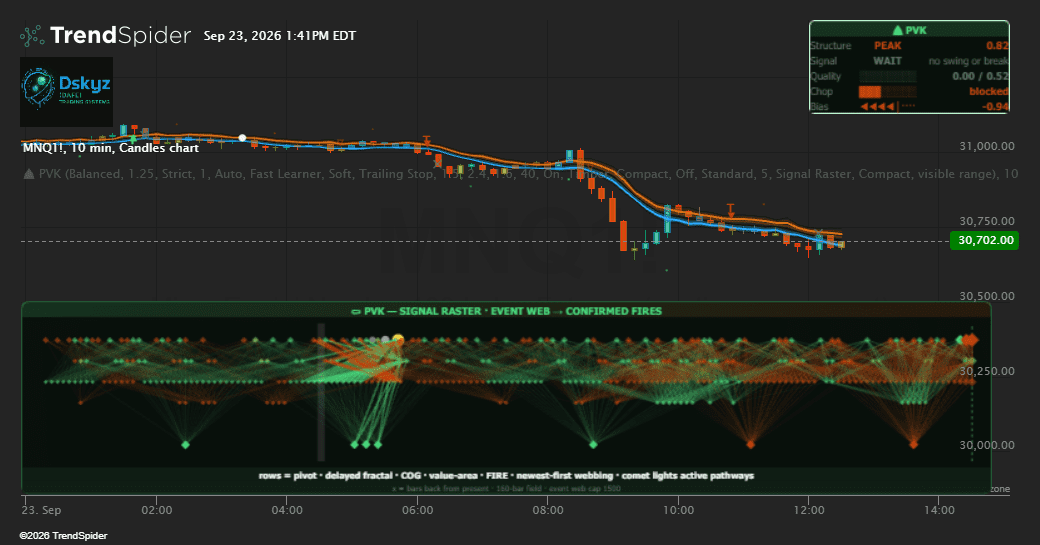Click the large orange diamond at raster's right edge
Screen dimensions: 1040x545
coord(970,340)
